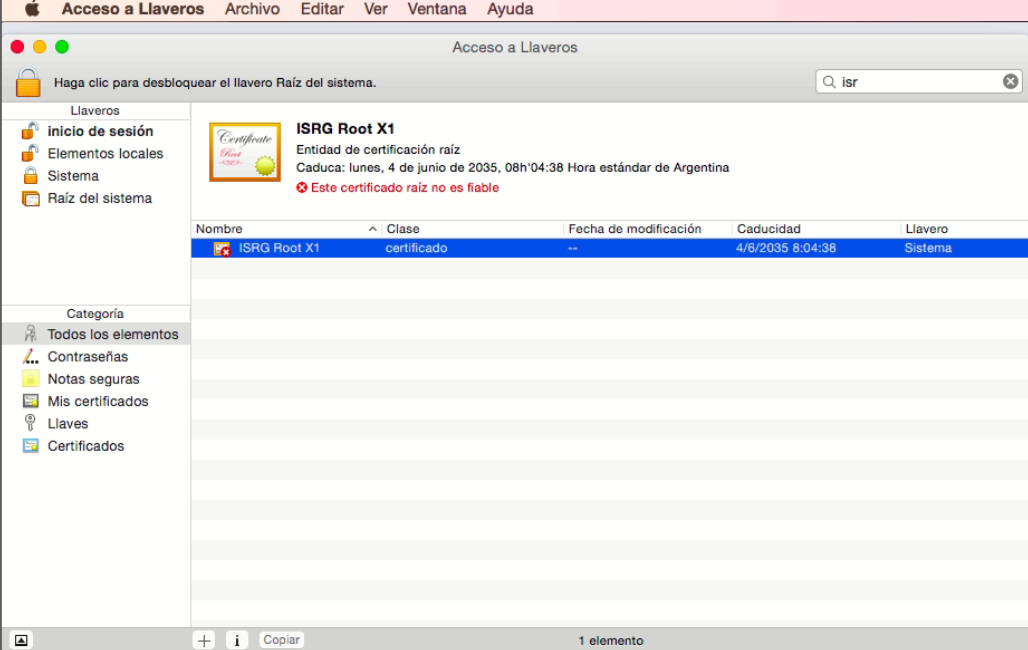Select the inicio de sesión keychain icon
Screen dimensions: 1028x650
(x=30, y=131)
